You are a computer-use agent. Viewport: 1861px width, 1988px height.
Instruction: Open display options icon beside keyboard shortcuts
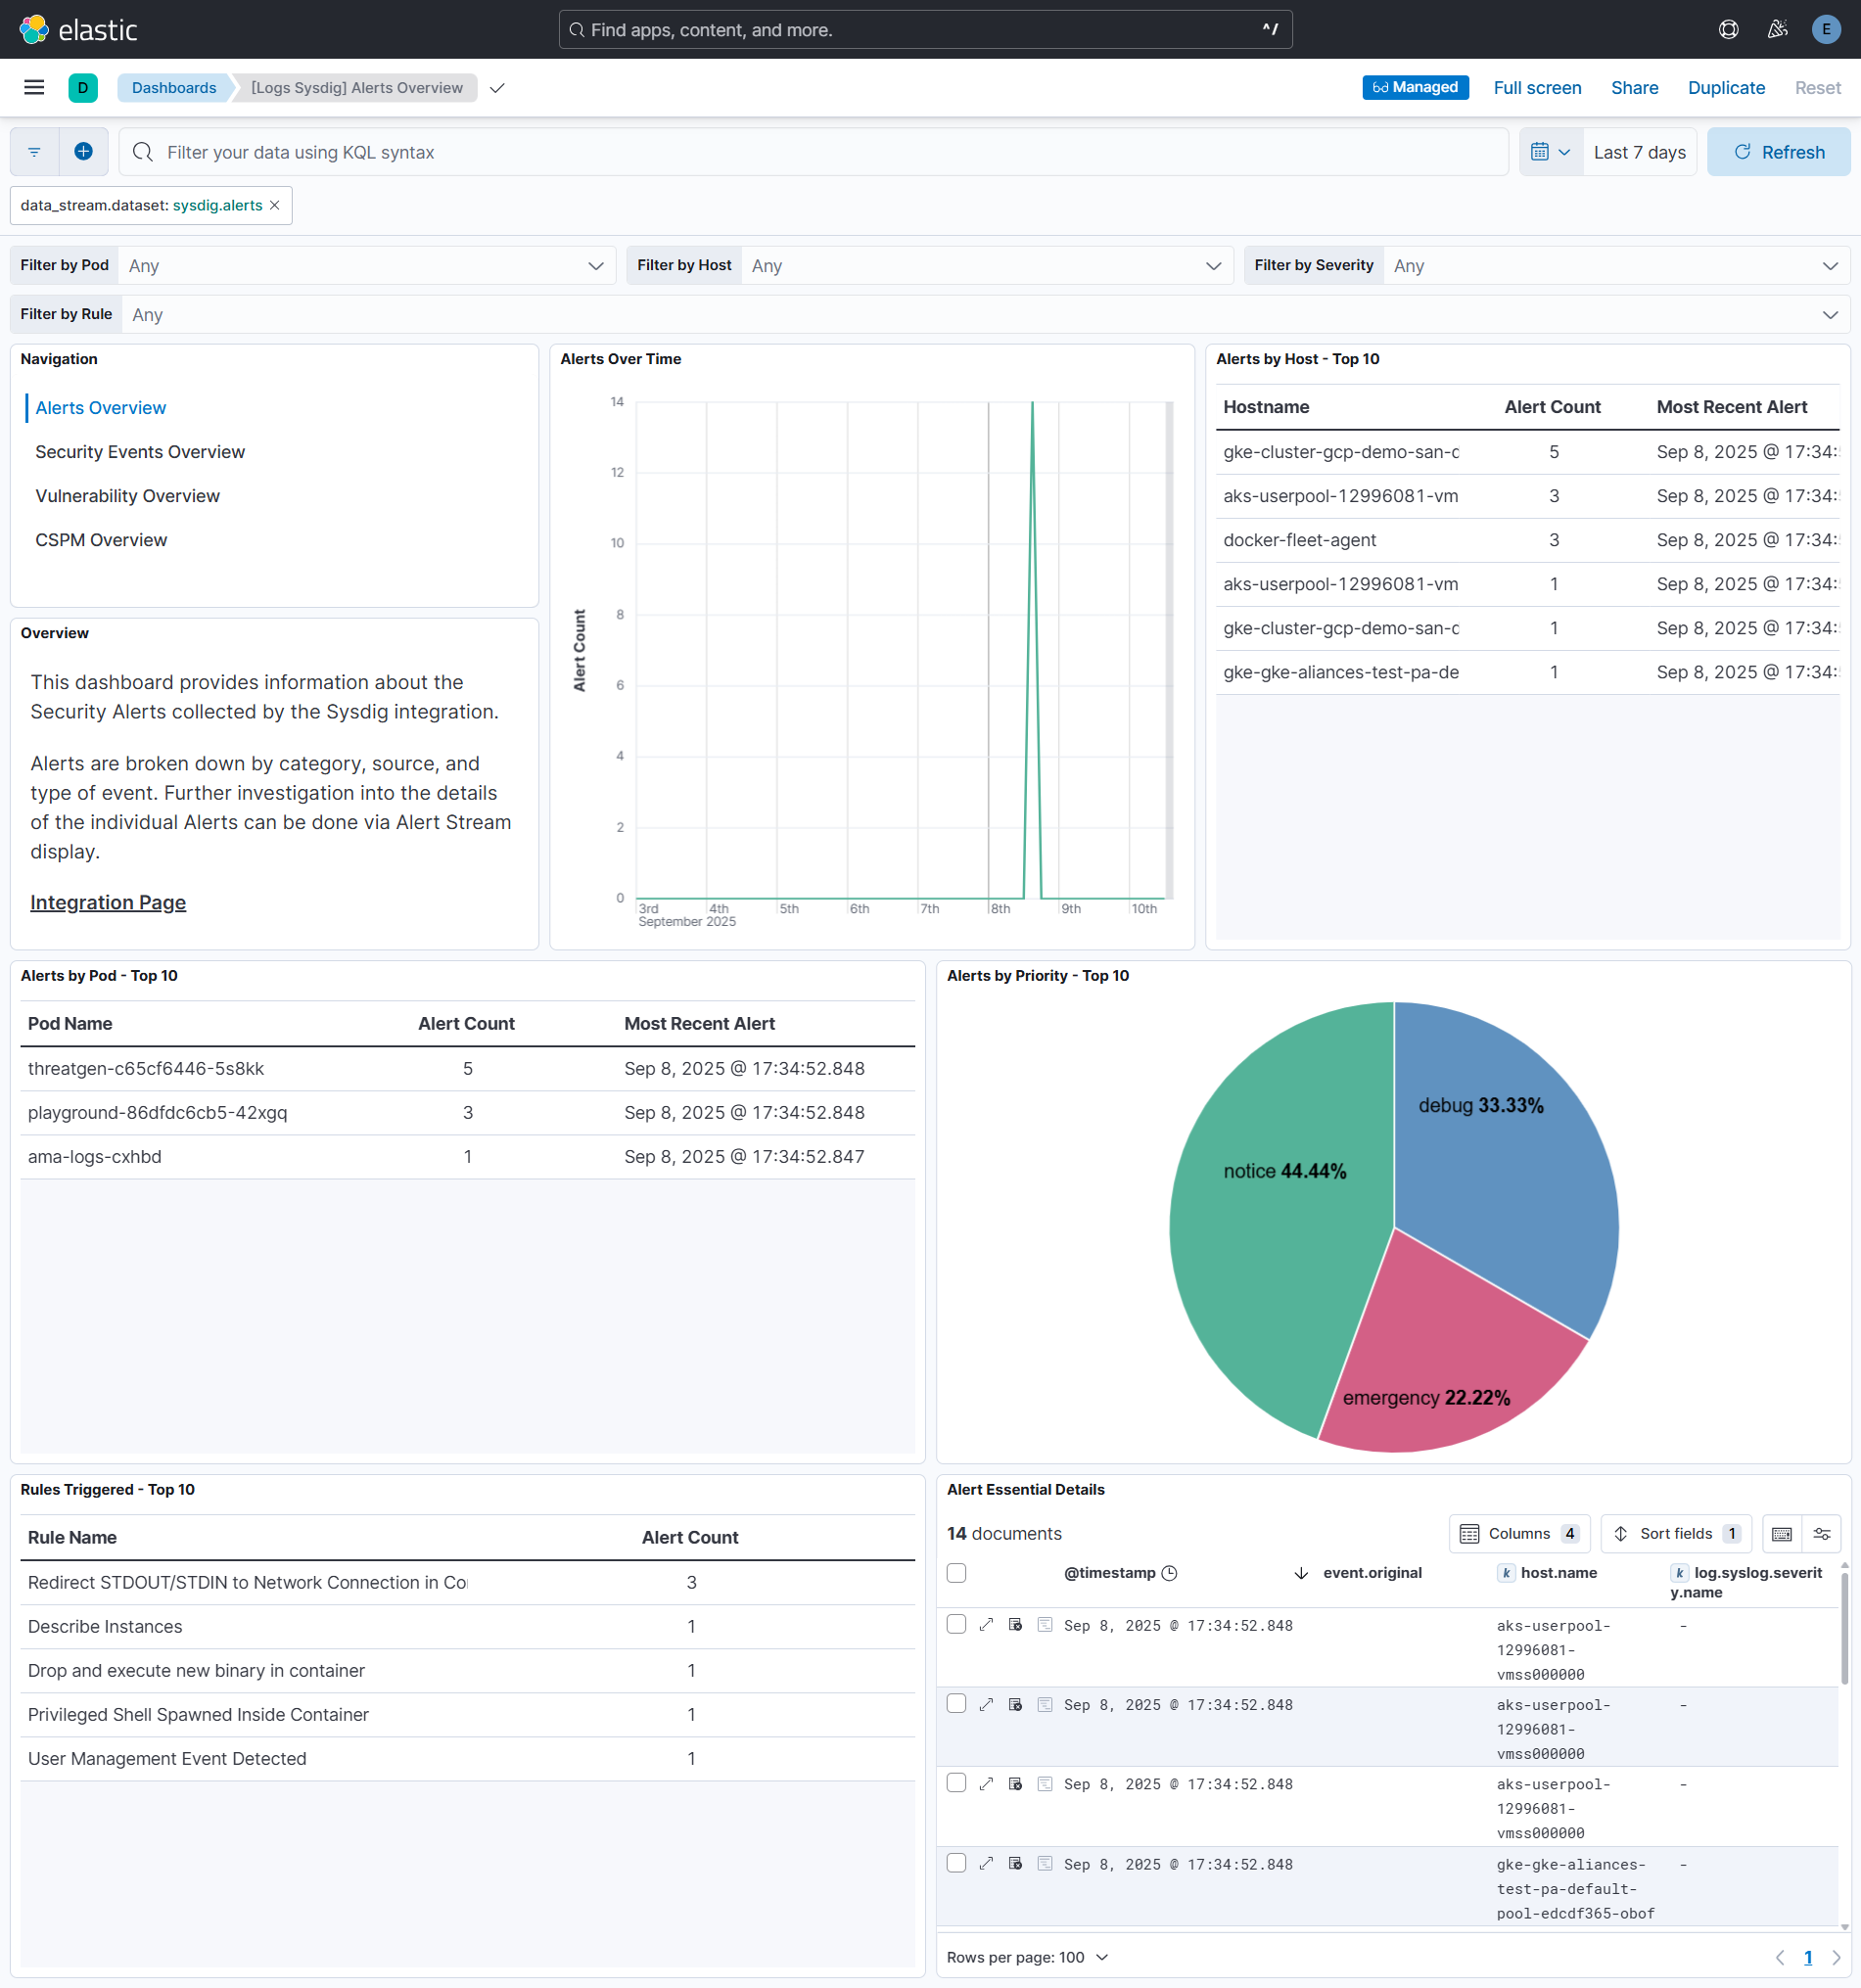1821,1533
